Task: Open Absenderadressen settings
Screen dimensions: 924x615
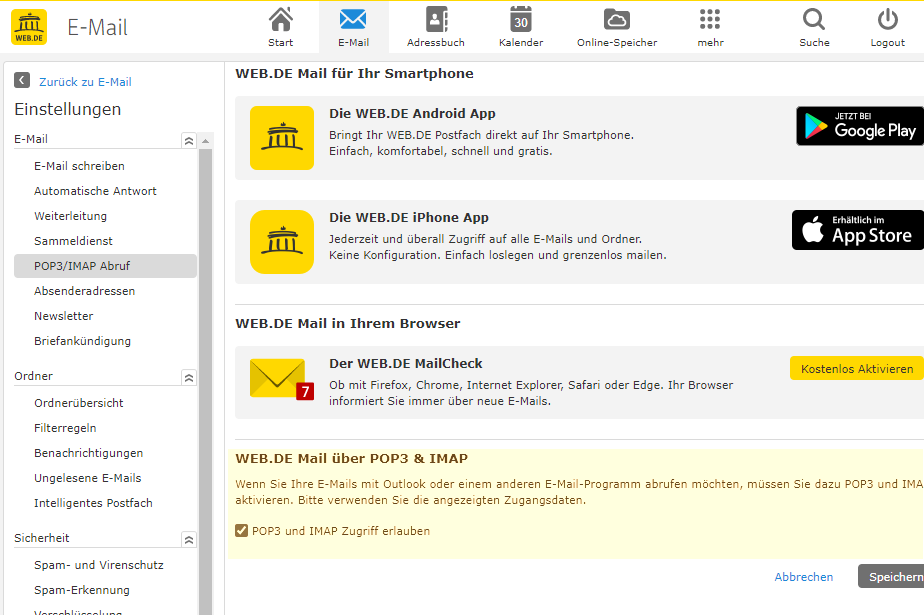Action: pyautogui.click(x=85, y=291)
